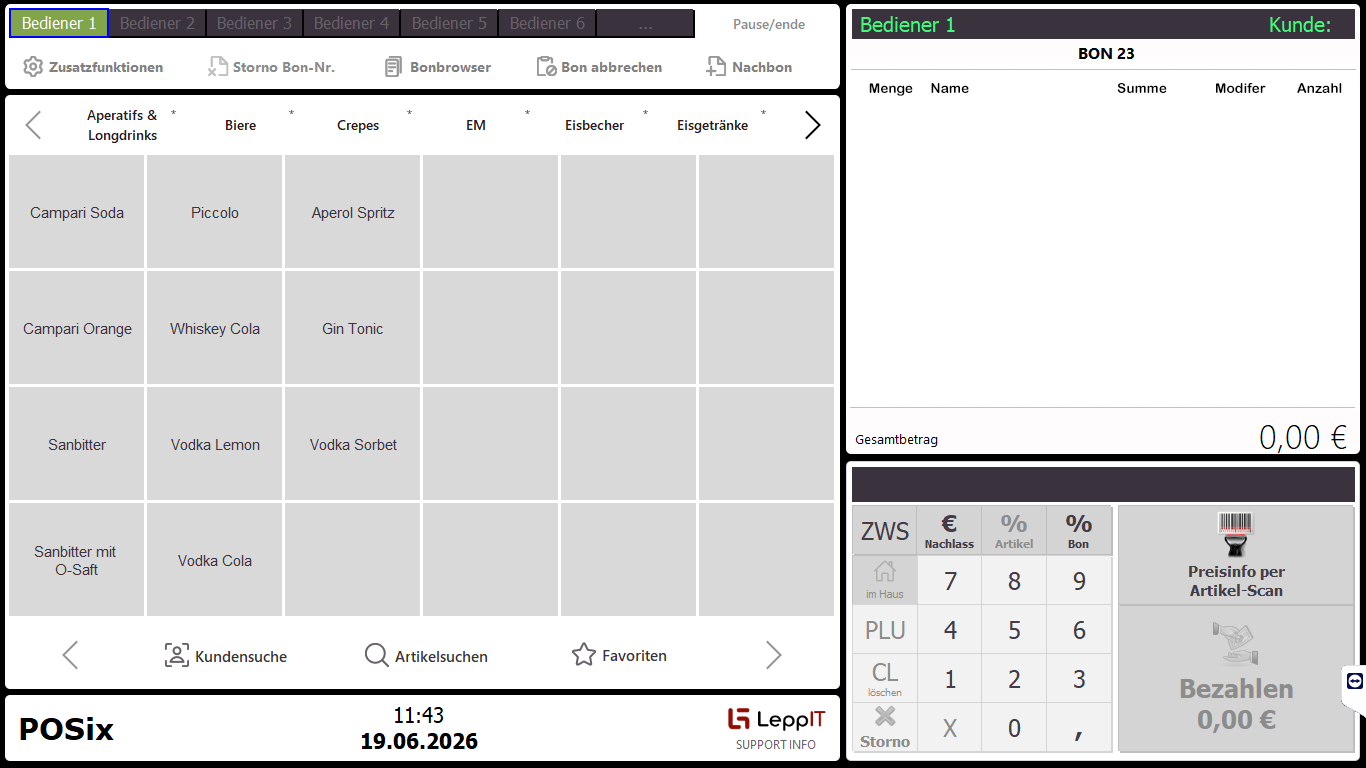This screenshot has width=1366, height=768.
Task: Click the keypad entry display field
Action: 1103,484
